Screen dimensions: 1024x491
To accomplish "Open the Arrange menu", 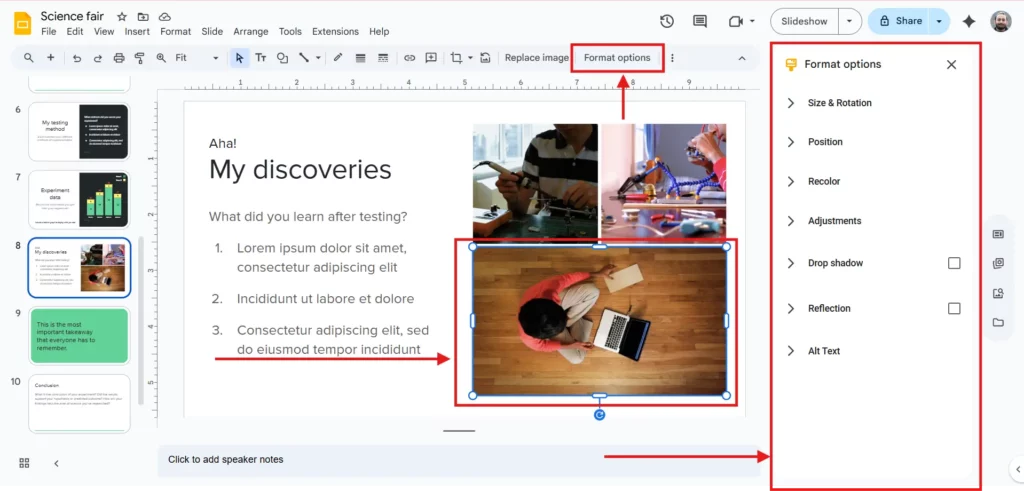I will 251,32.
